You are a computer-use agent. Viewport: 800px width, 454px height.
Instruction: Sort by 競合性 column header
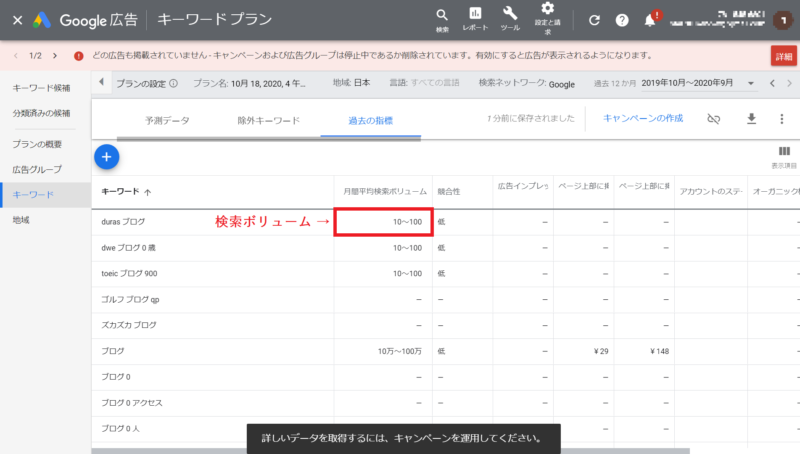(449, 192)
